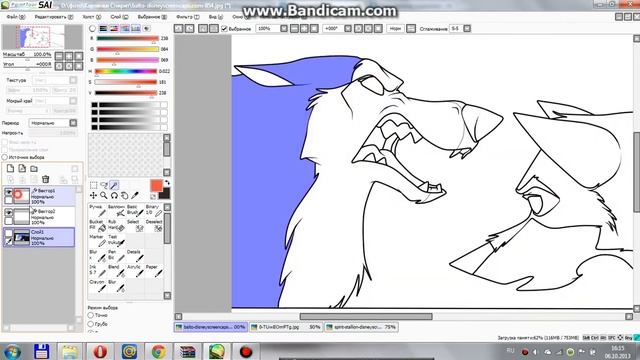Choose the Bucket Fill tool
The height and width of the screenshot is (360, 640).
(98, 225)
